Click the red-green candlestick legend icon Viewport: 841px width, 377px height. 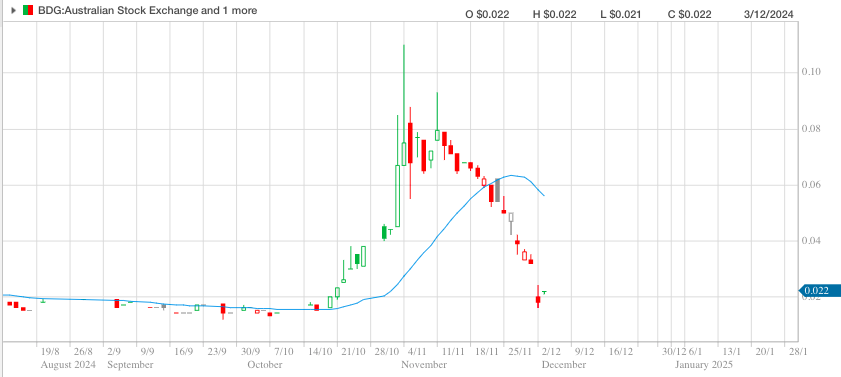tap(28, 11)
